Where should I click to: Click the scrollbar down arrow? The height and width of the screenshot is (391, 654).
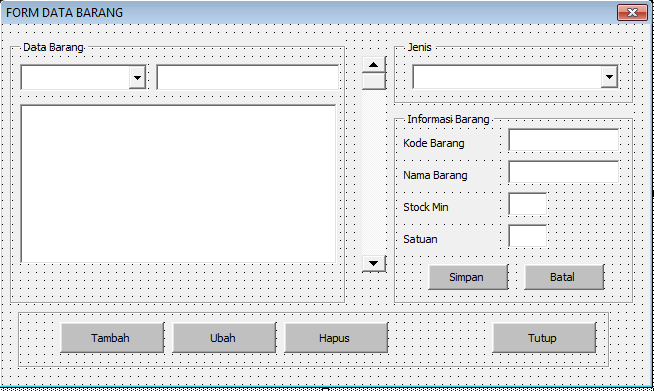coord(373,263)
